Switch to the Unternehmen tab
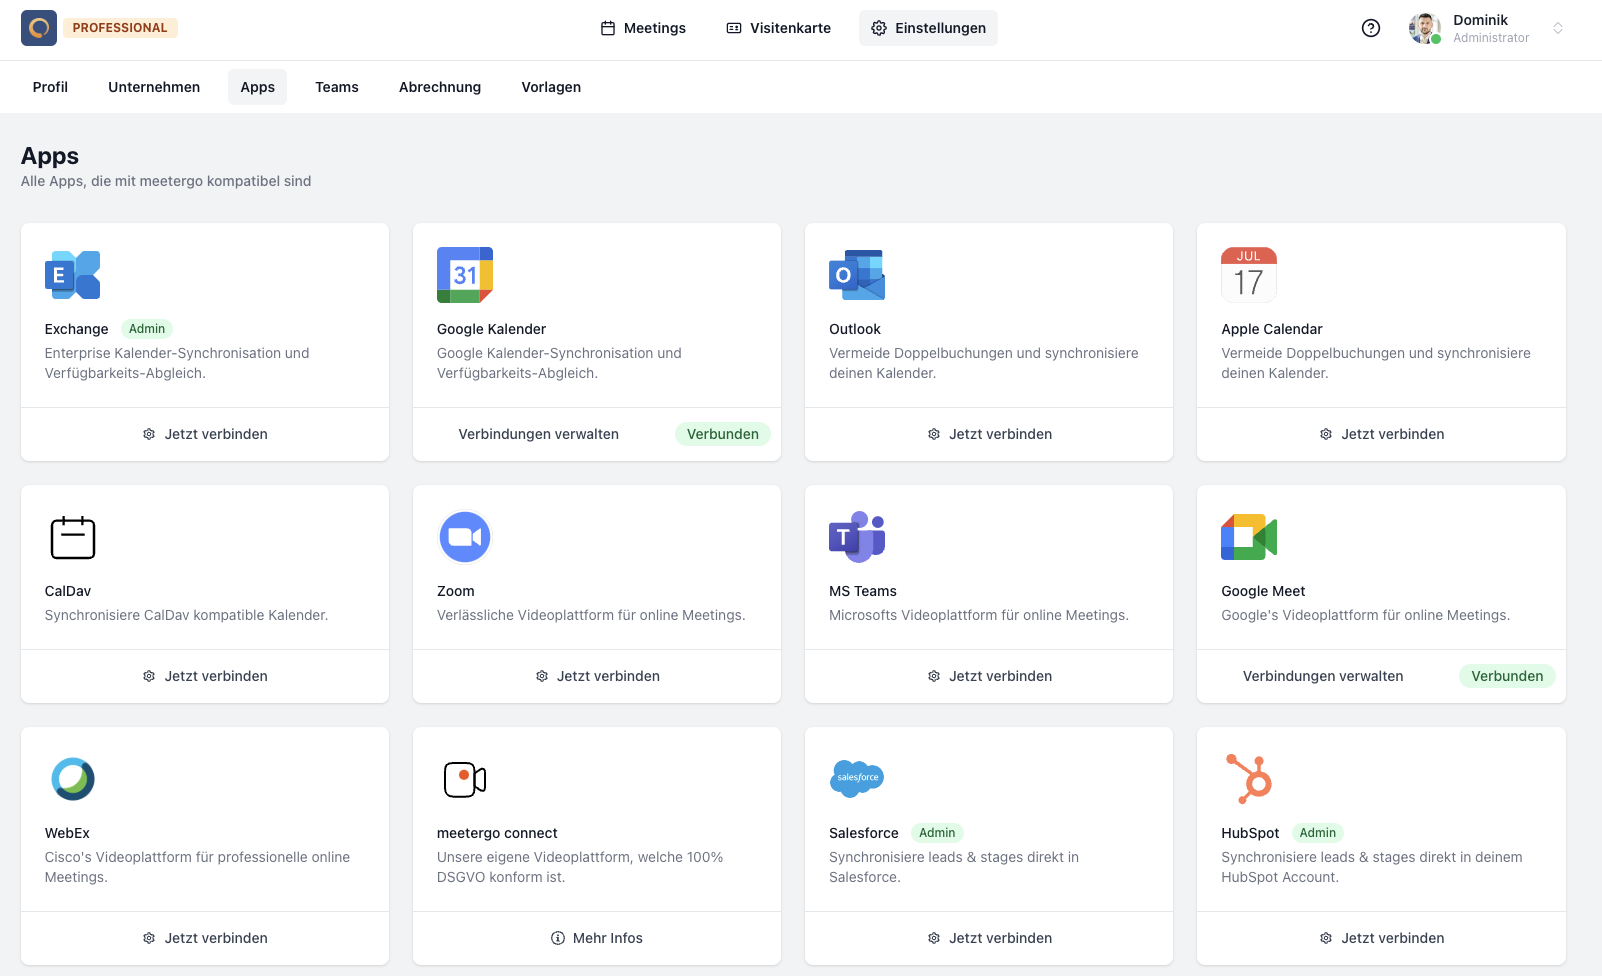 tap(154, 87)
